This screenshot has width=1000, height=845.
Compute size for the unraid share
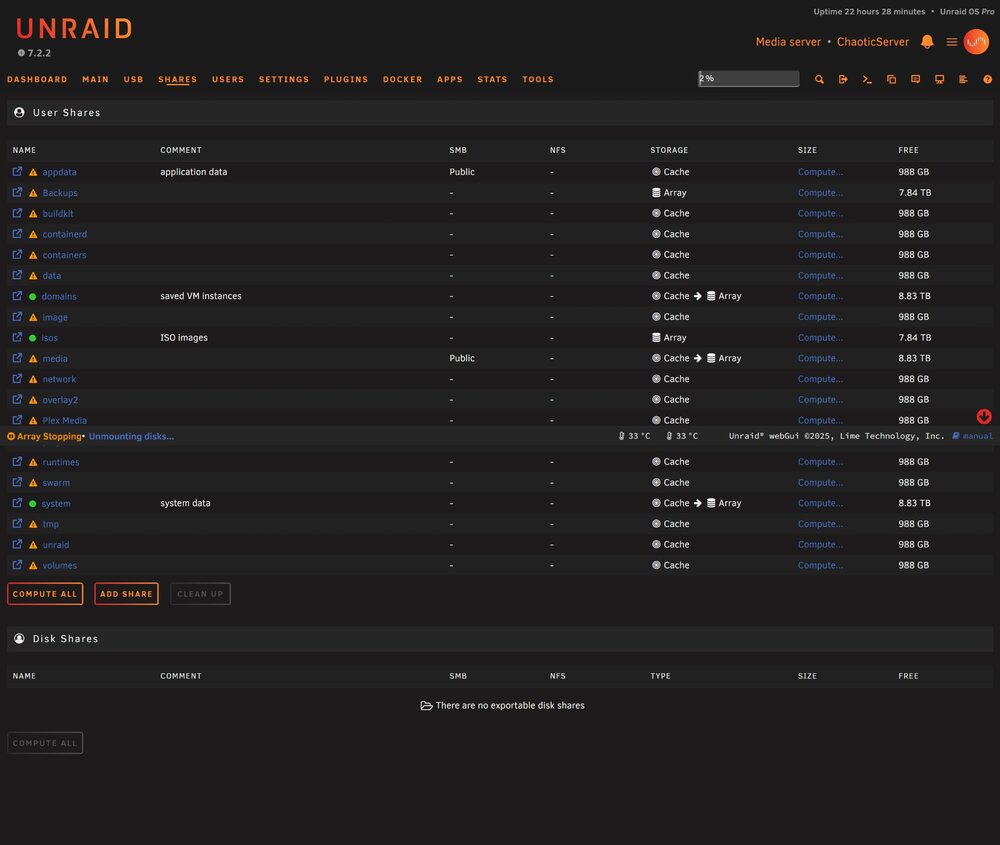click(x=820, y=544)
